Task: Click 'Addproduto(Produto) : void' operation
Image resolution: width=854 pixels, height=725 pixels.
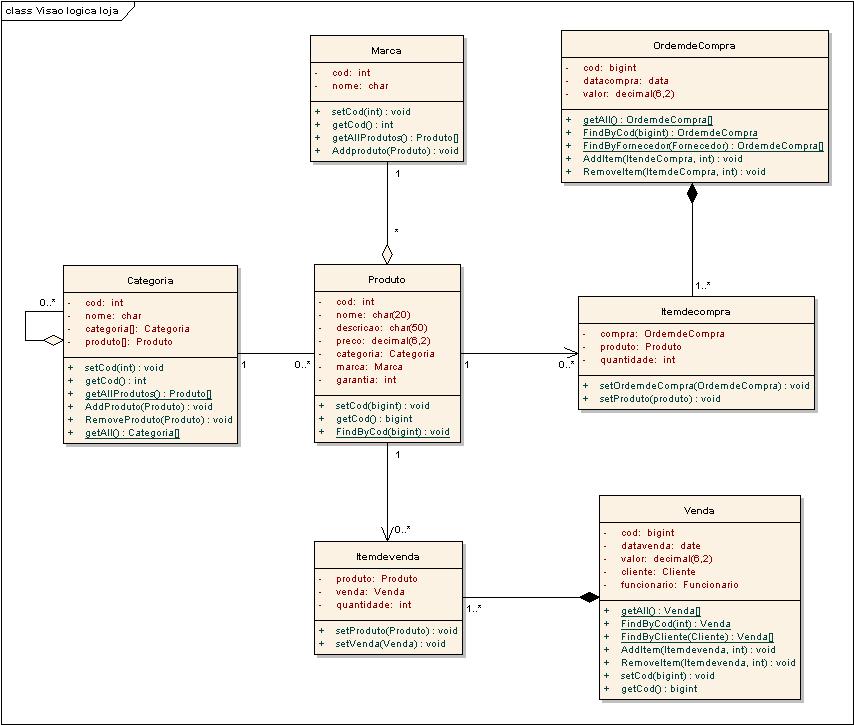Action: click(x=395, y=151)
